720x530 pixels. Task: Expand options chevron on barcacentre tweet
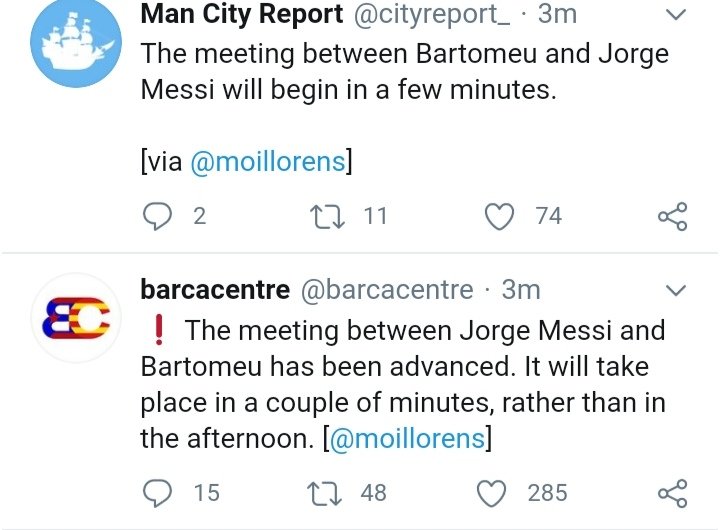click(675, 290)
